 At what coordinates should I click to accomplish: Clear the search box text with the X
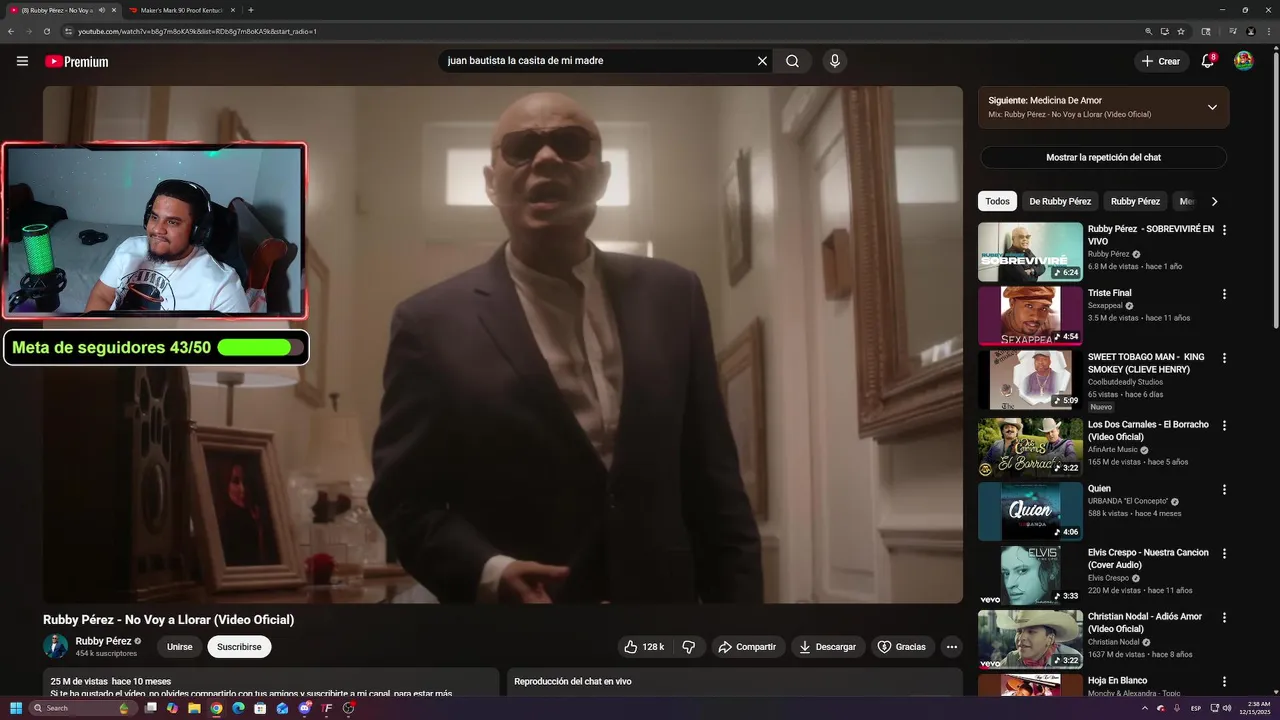(x=762, y=61)
